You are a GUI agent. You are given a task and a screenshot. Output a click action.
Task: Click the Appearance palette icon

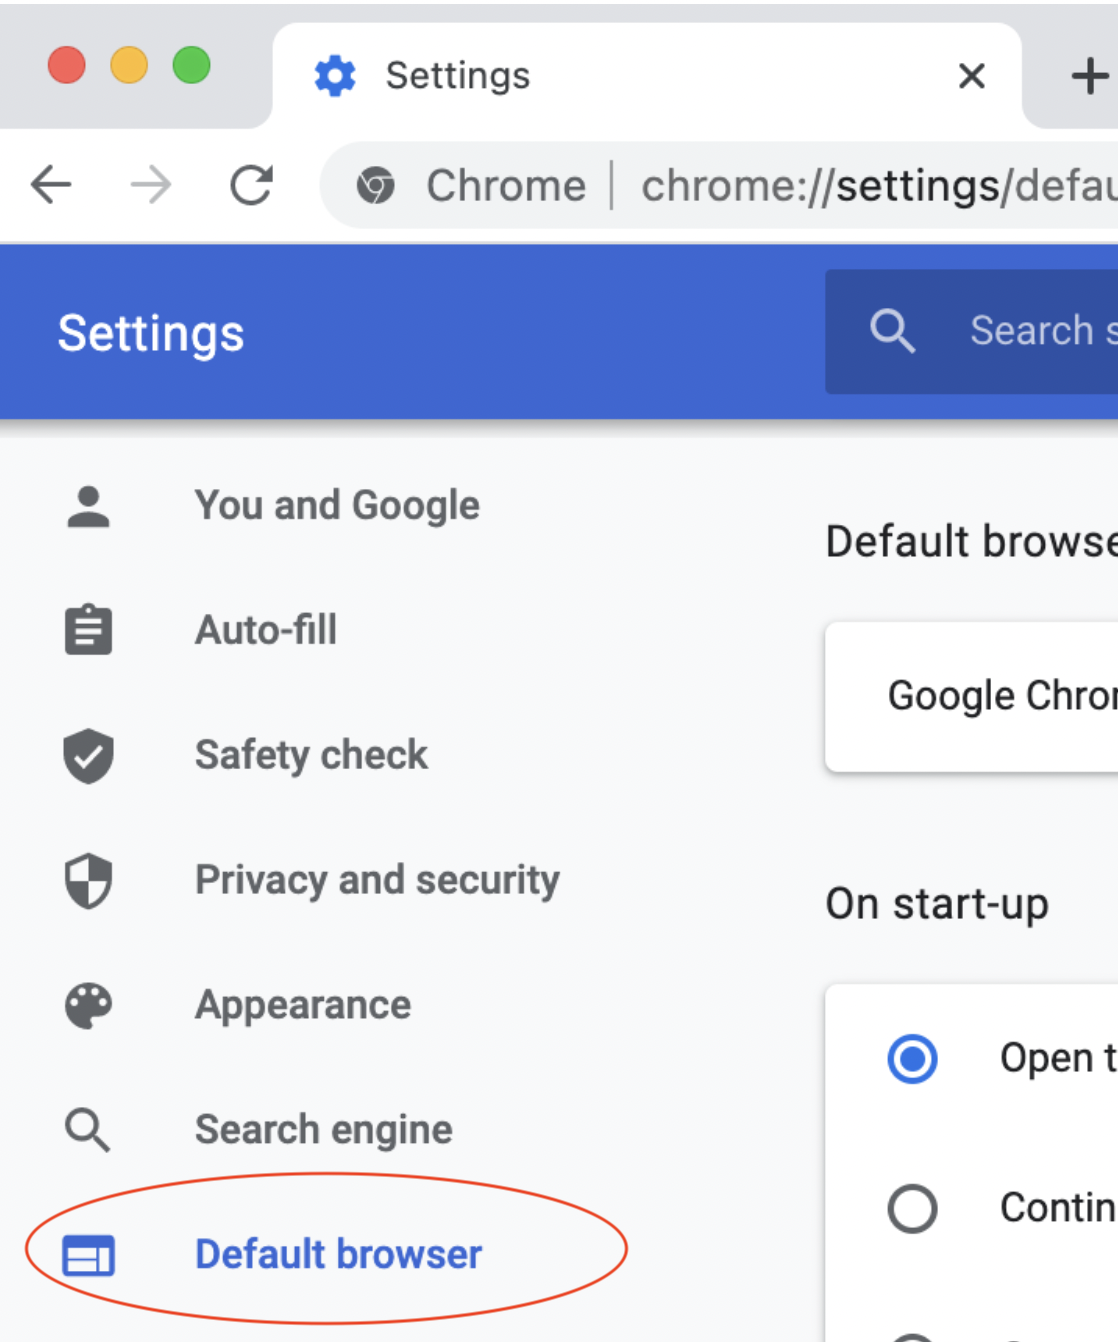pyautogui.click(x=88, y=1005)
